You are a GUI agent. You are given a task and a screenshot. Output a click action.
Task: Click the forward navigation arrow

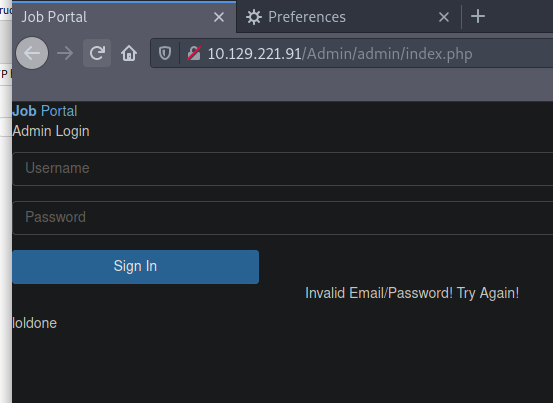tap(65, 53)
